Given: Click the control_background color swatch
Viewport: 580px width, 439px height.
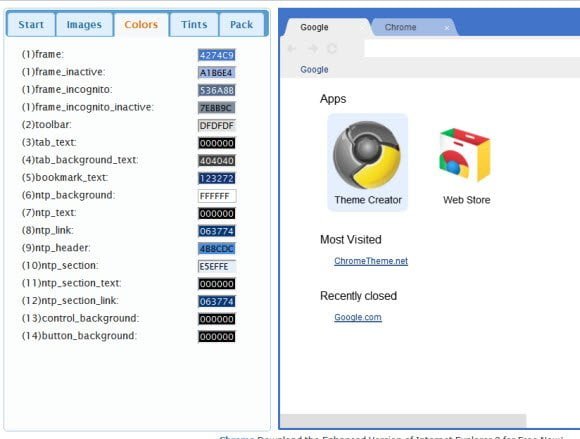Looking at the screenshot, I should (217, 319).
